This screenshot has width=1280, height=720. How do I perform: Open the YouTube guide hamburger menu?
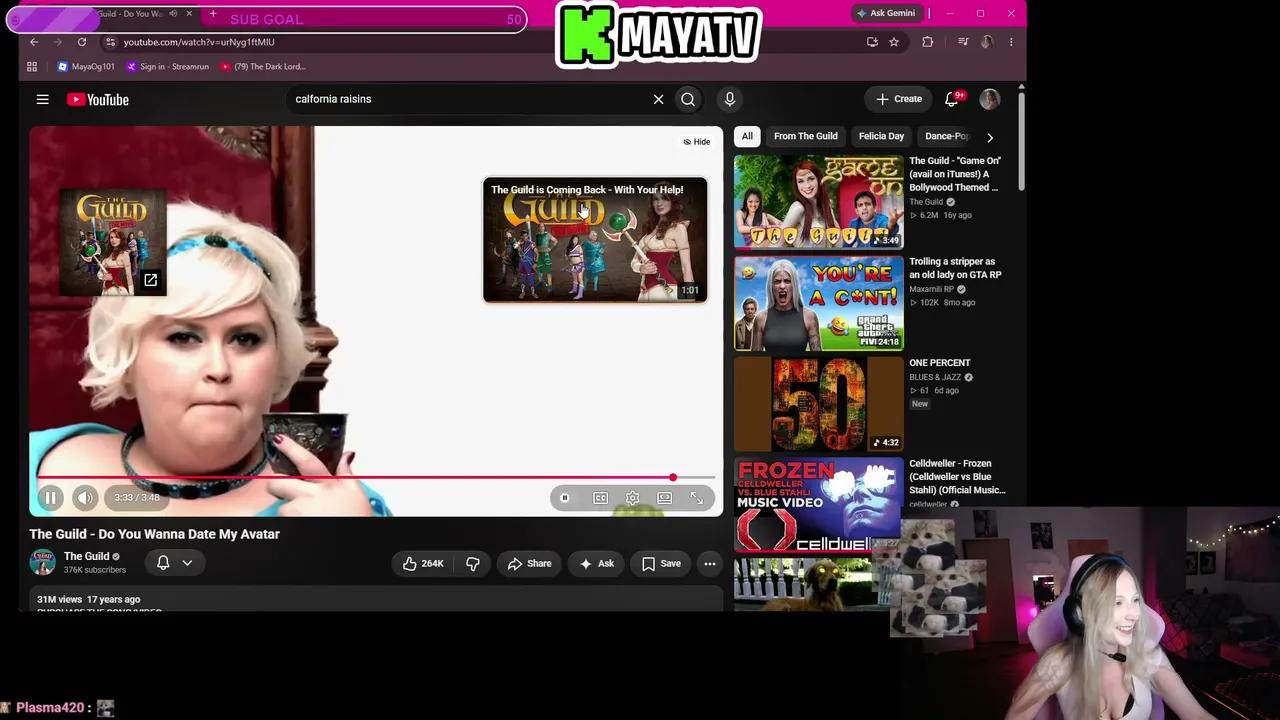[42, 99]
